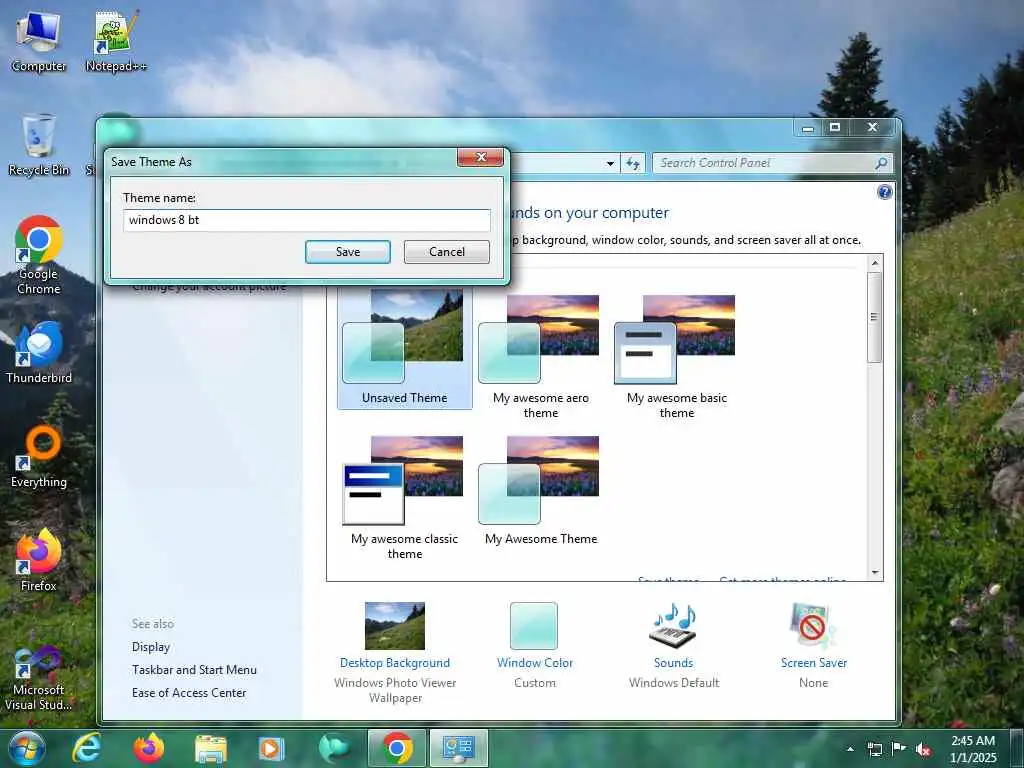The width and height of the screenshot is (1024, 768).
Task: Click the Theme name text field
Action: pos(306,220)
